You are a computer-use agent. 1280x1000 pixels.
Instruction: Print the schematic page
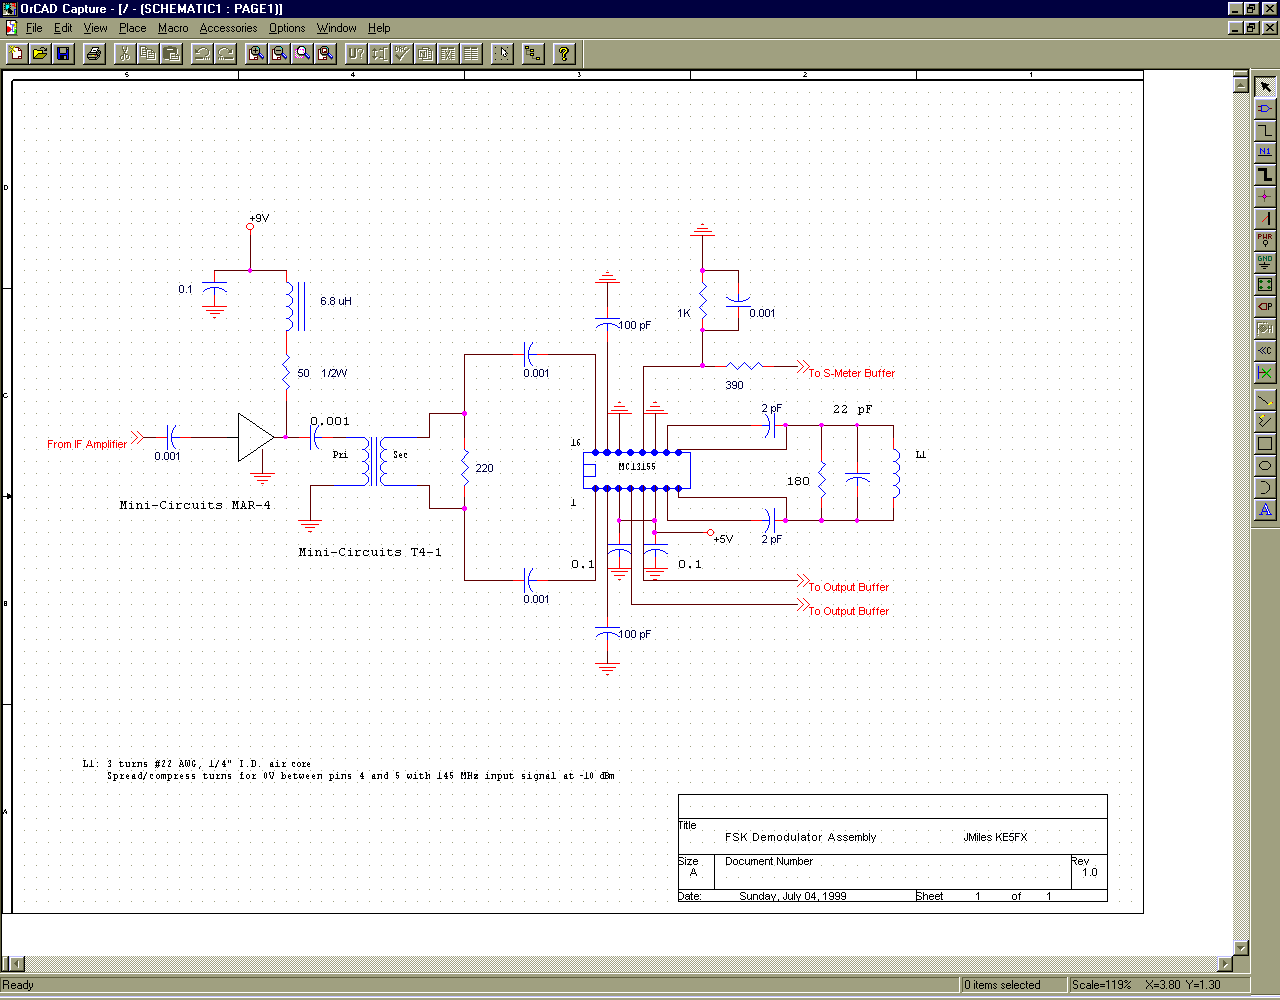(94, 53)
